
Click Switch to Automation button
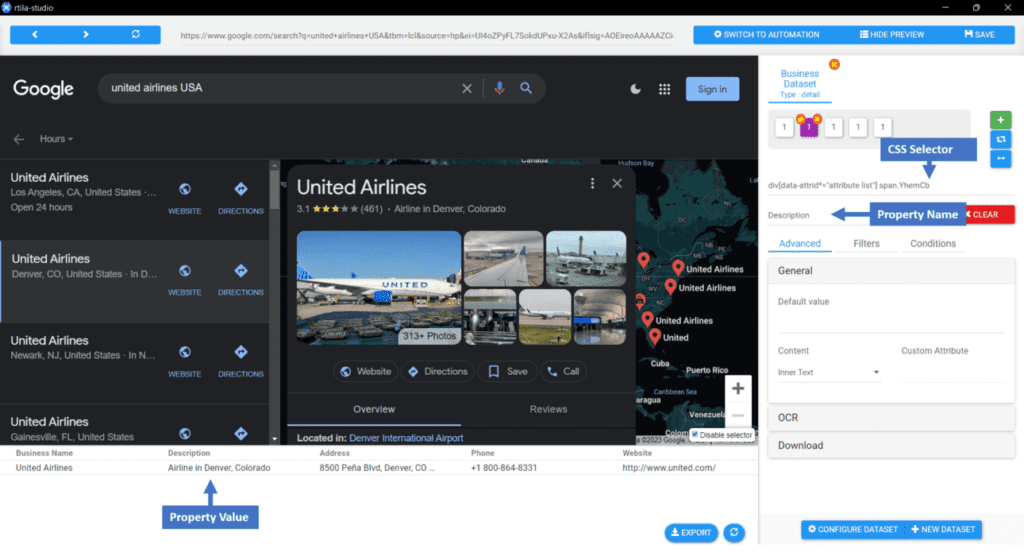766,35
